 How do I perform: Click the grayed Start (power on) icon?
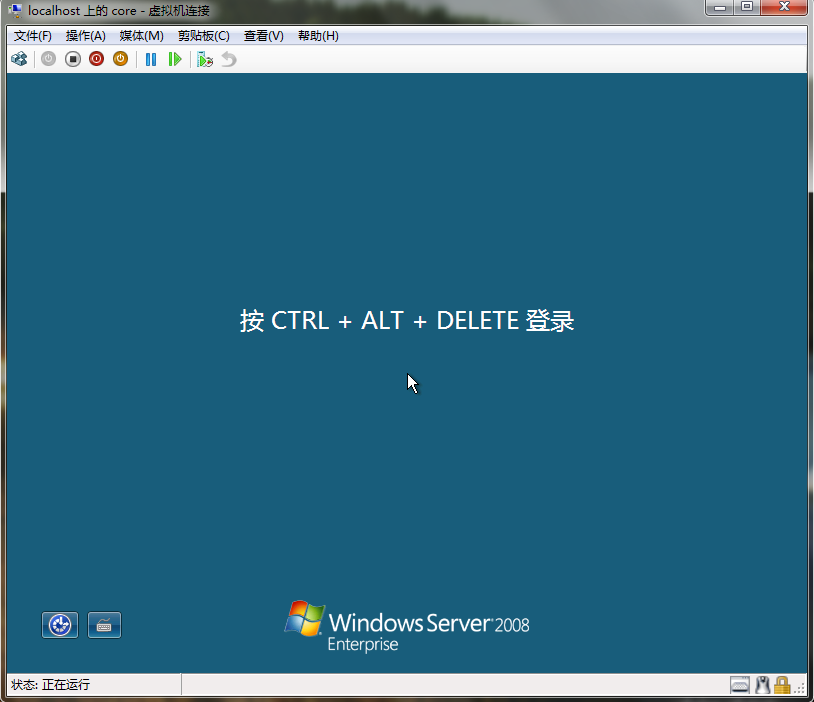(x=48, y=59)
